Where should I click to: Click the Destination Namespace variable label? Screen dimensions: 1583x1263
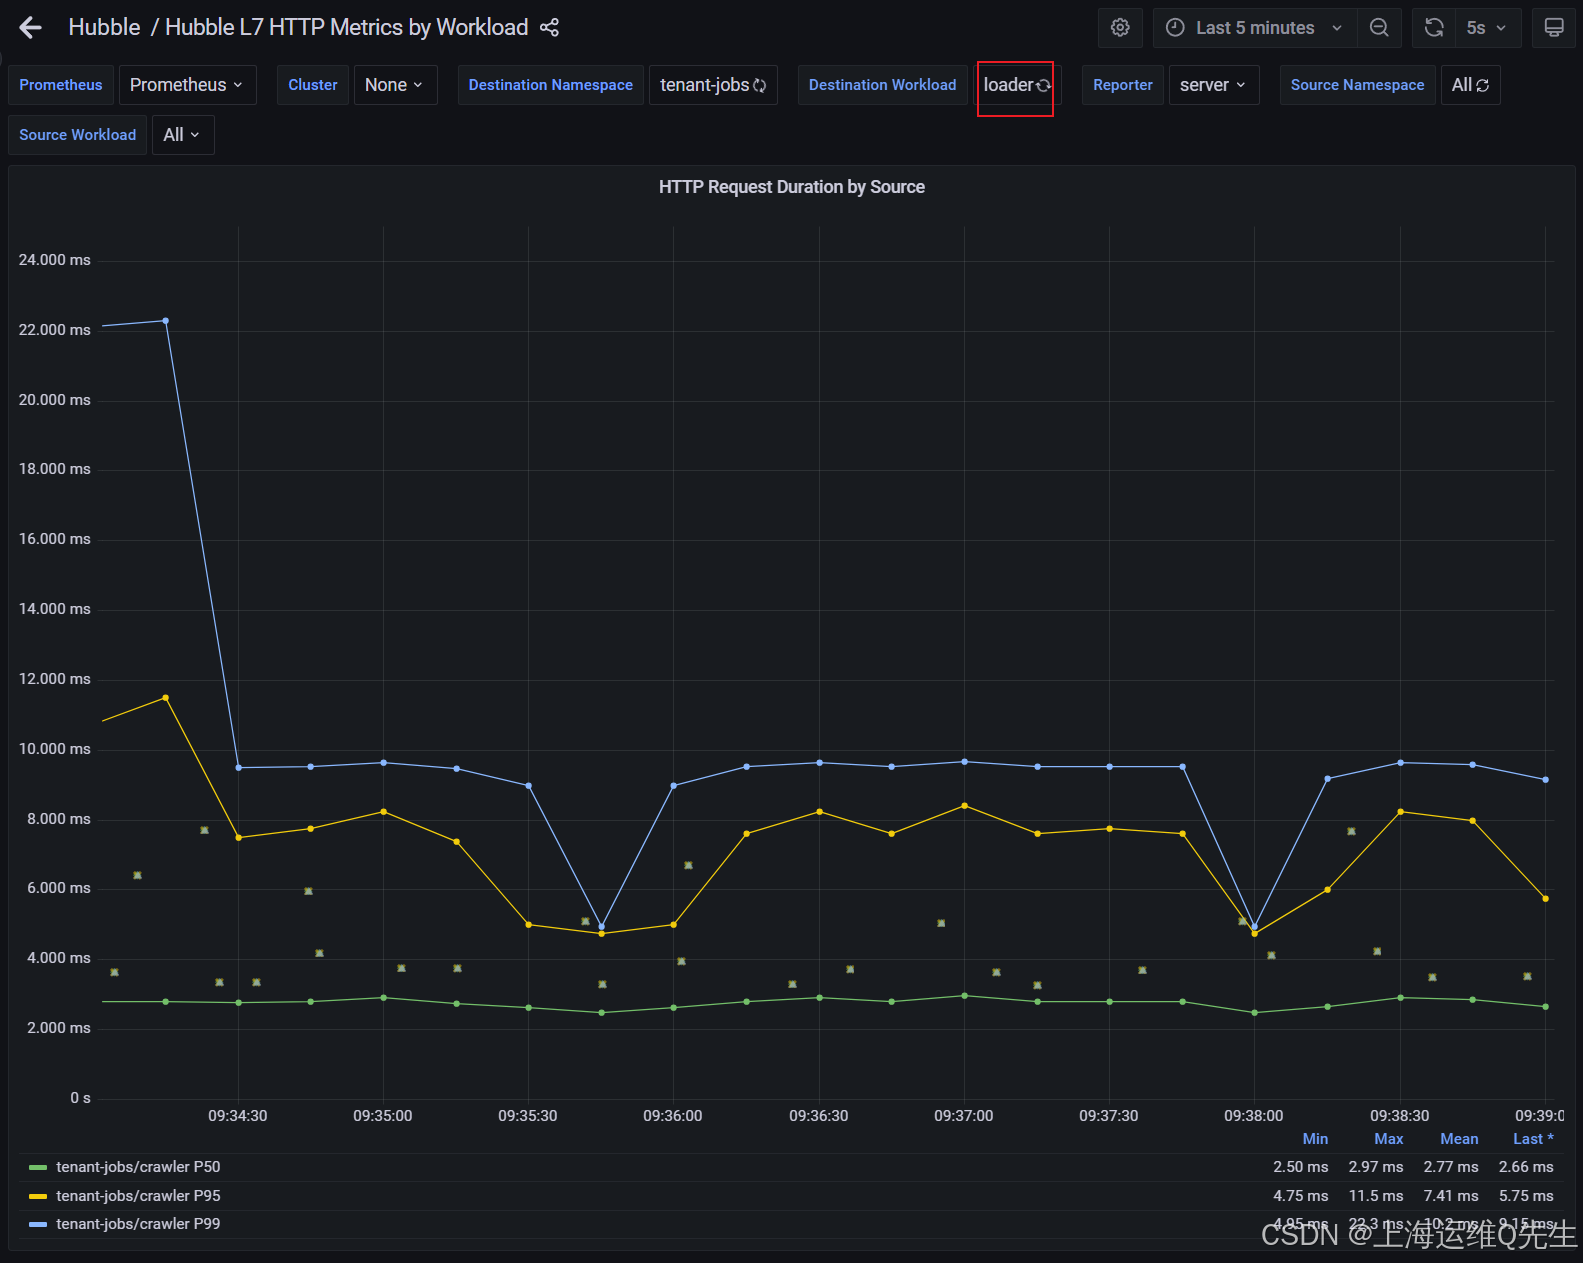[551, 85]
